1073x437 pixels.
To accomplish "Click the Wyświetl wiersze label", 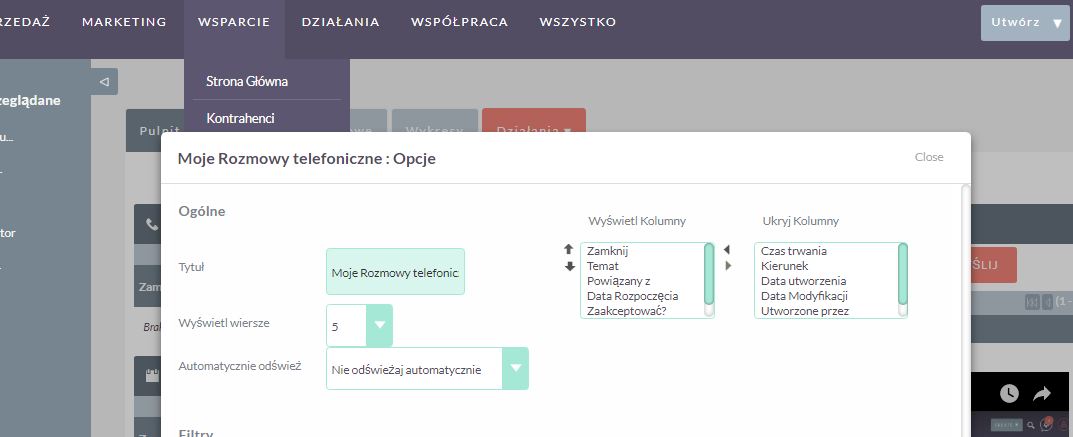I will 224,323.
